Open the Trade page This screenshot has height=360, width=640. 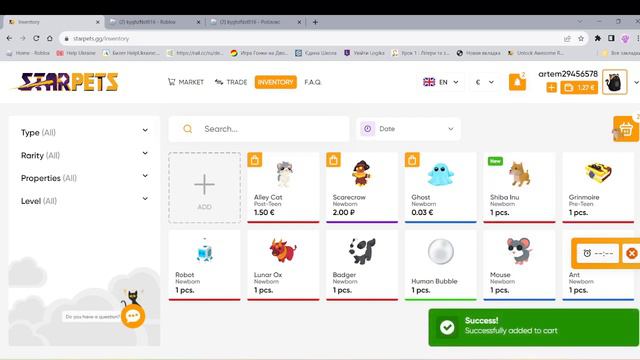[231, 82]
